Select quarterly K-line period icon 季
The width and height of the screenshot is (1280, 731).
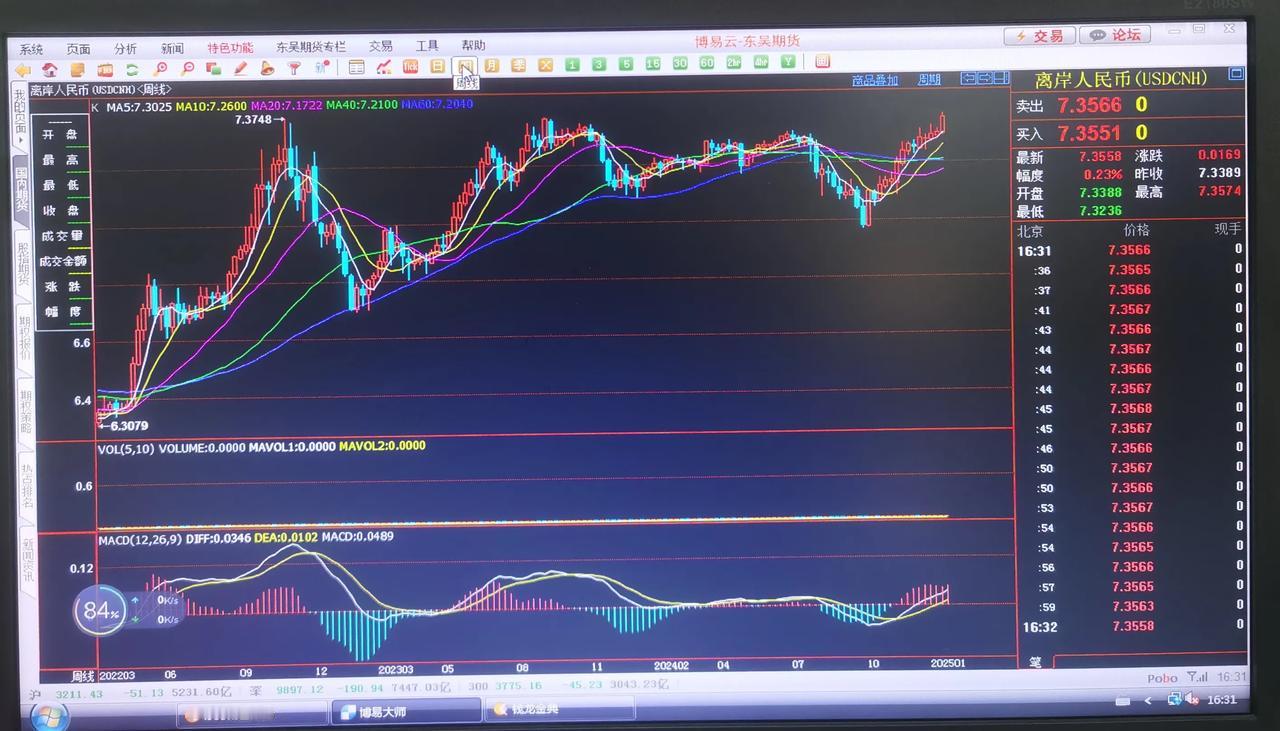[518, 66]
